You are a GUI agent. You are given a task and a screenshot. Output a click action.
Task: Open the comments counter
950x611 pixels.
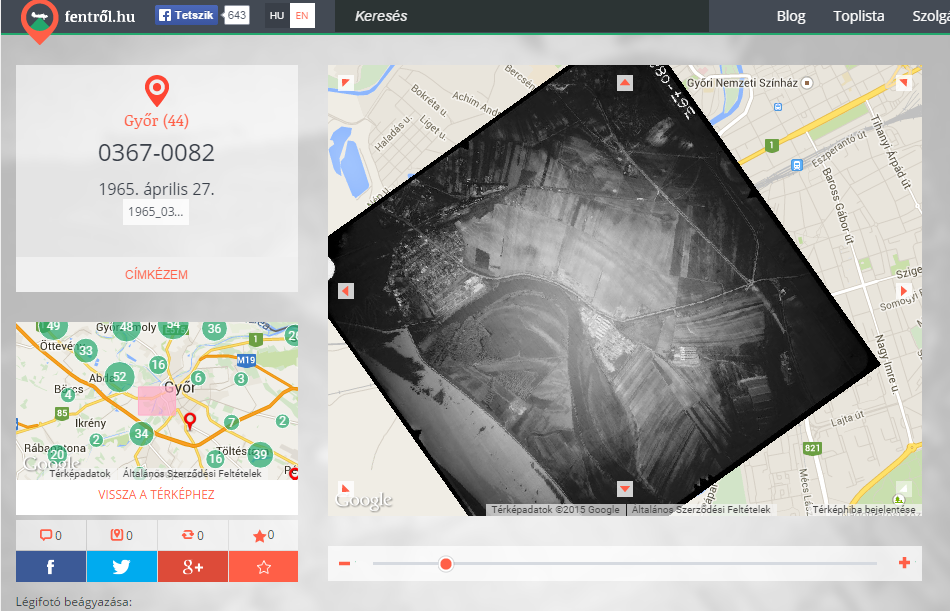point(51,535)
